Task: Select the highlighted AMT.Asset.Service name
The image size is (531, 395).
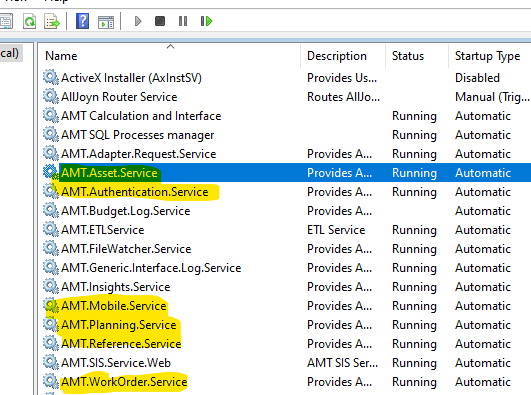Action: (109, 173)
